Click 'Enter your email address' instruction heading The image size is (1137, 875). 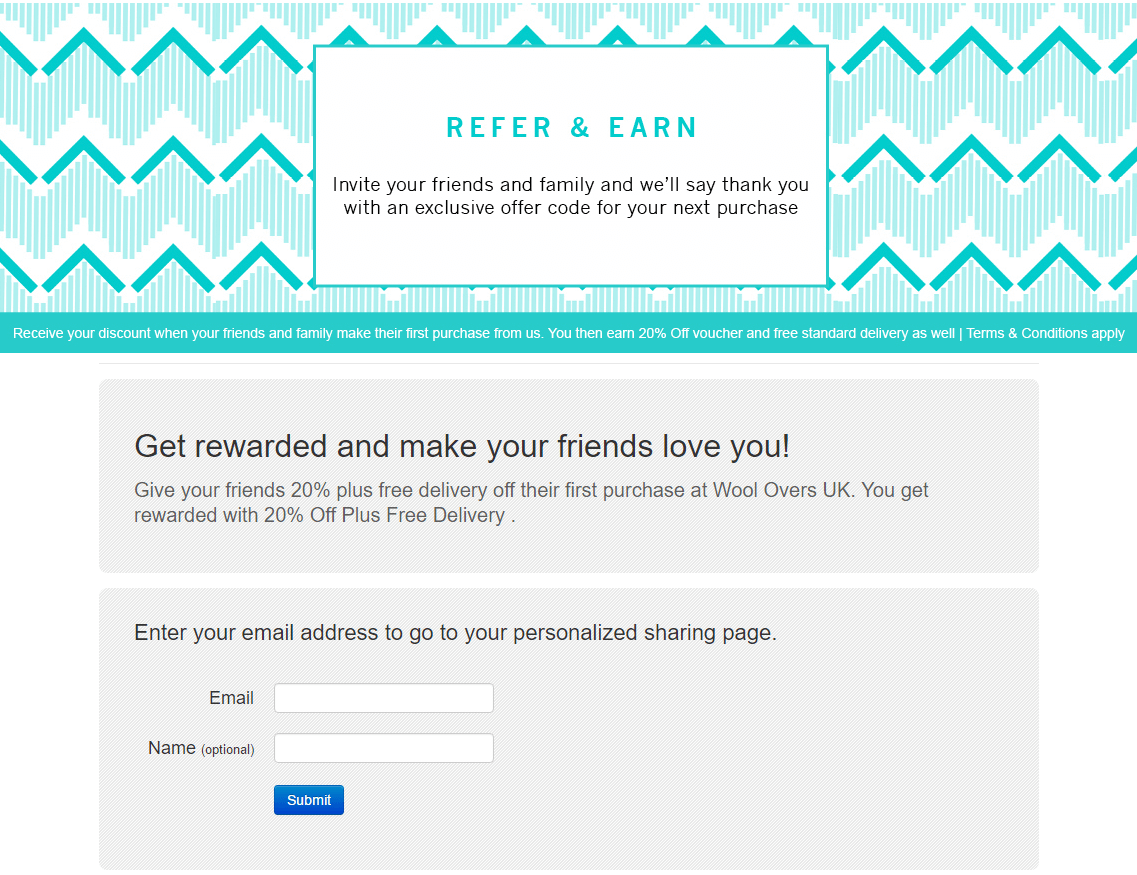455,632
